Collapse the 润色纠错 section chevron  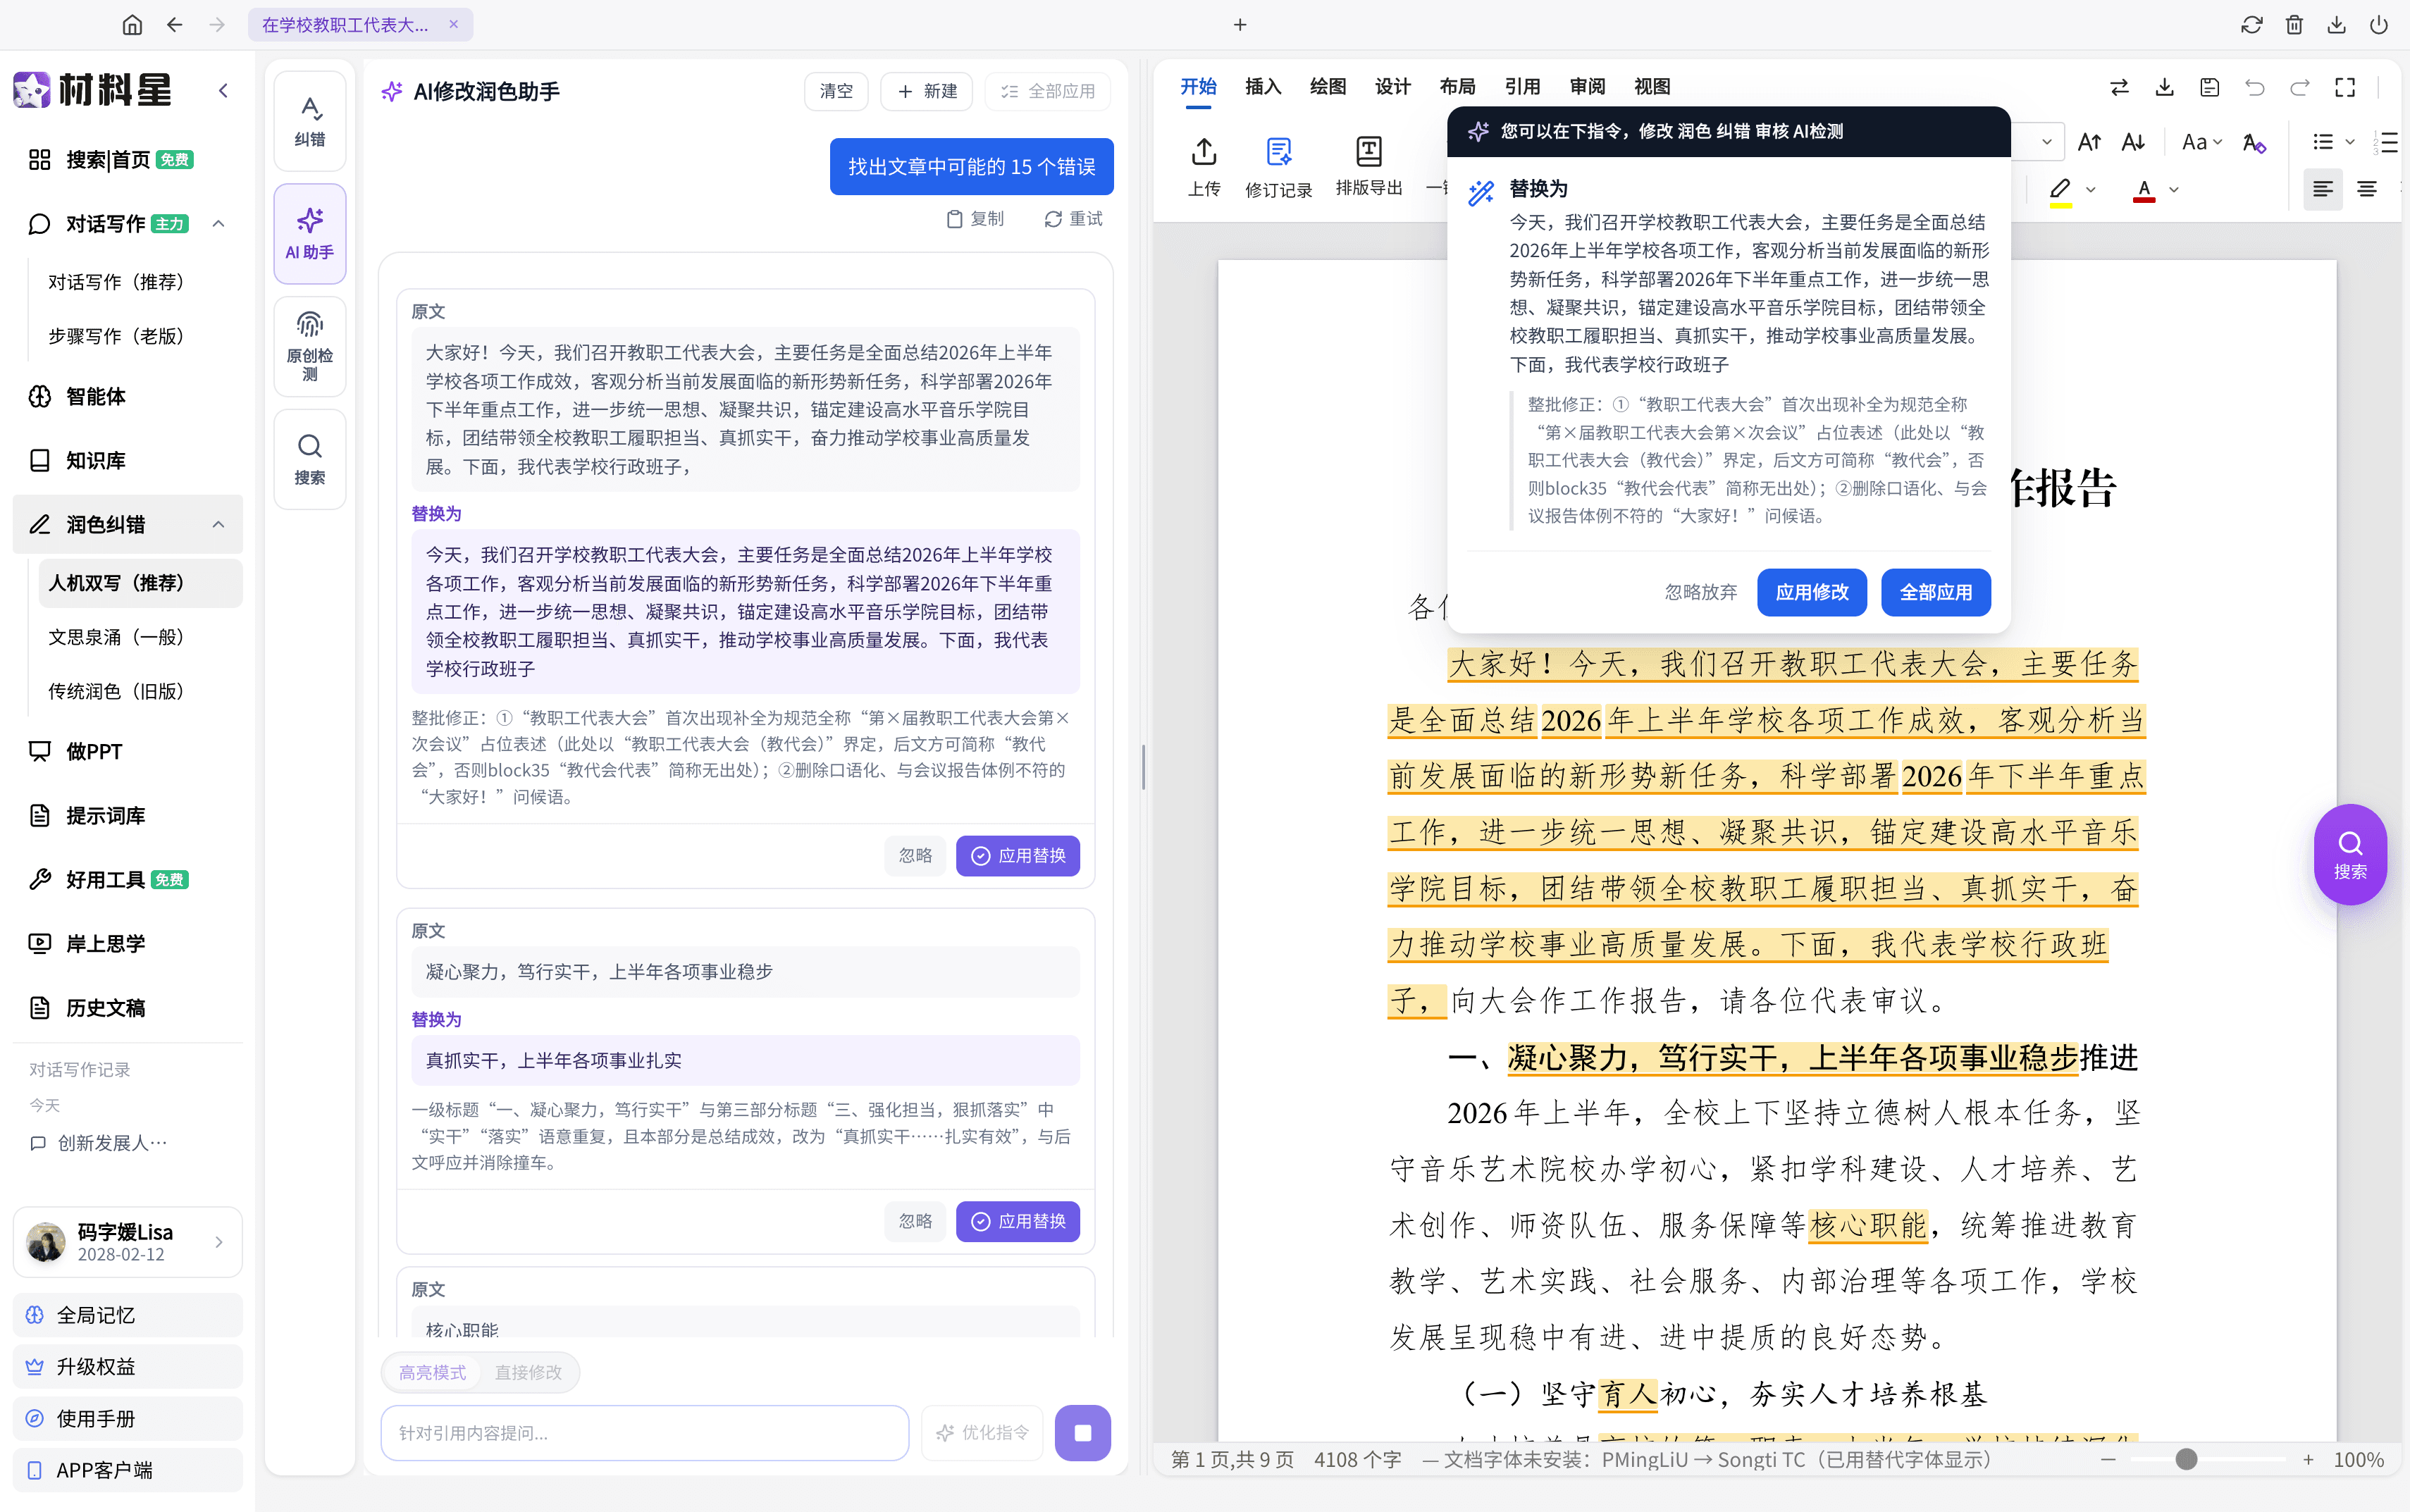(x=218, y=524)
